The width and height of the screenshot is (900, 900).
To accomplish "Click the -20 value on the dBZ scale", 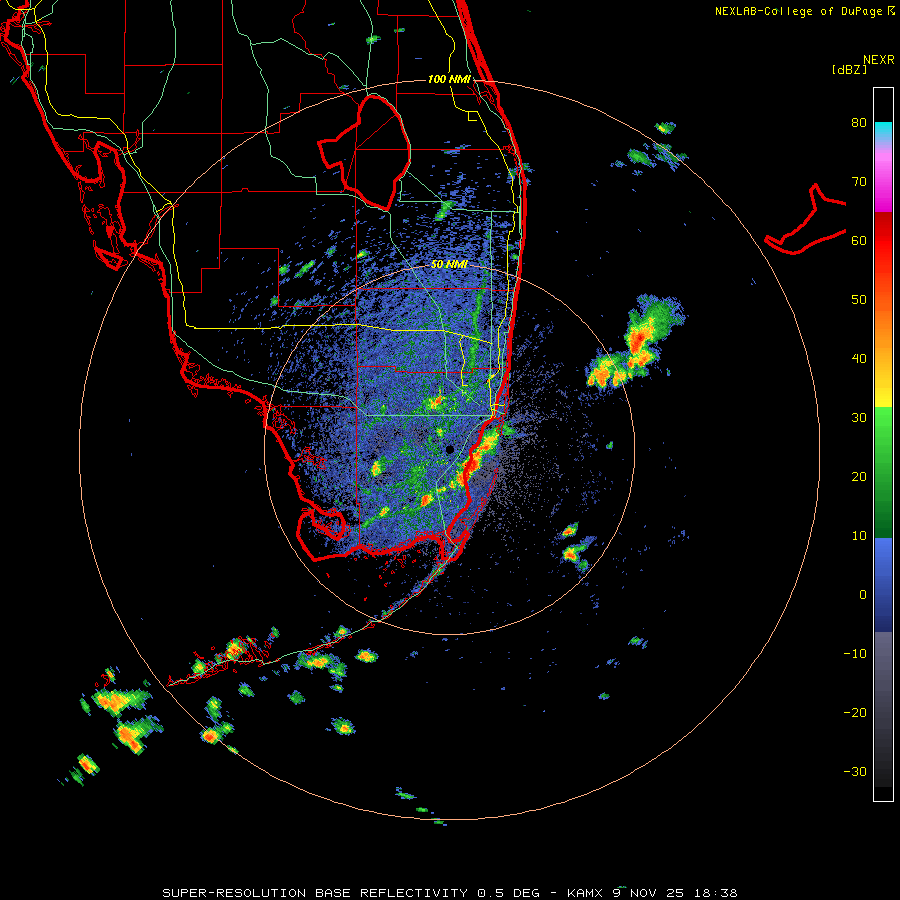I will [x=855, y=712].
